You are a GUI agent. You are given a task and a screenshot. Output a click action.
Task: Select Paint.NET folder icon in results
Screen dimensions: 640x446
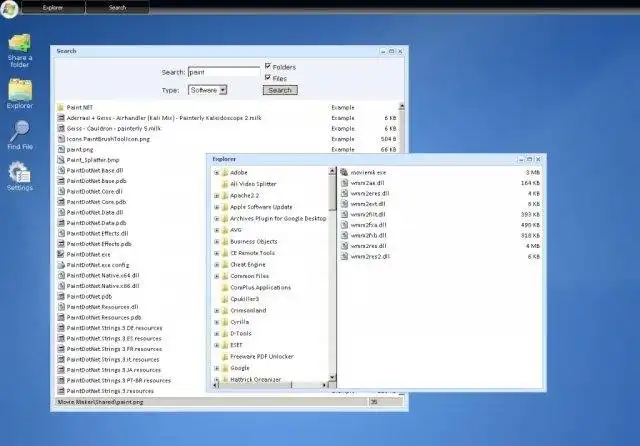tap(61, 107)
